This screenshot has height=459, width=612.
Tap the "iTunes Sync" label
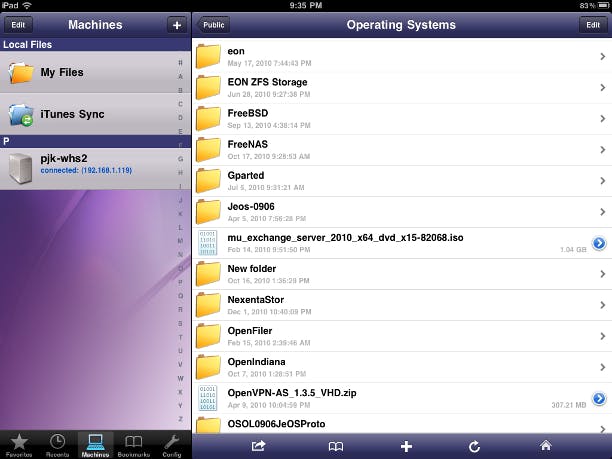[73, 114]
